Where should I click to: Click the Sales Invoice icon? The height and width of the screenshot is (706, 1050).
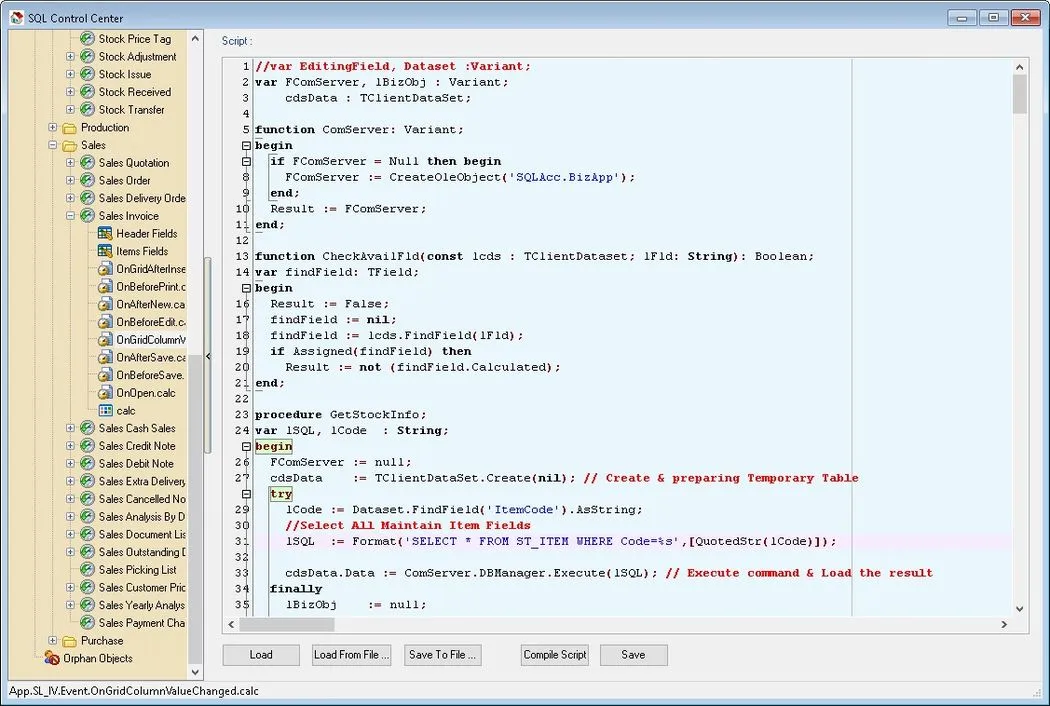(87, 216)
